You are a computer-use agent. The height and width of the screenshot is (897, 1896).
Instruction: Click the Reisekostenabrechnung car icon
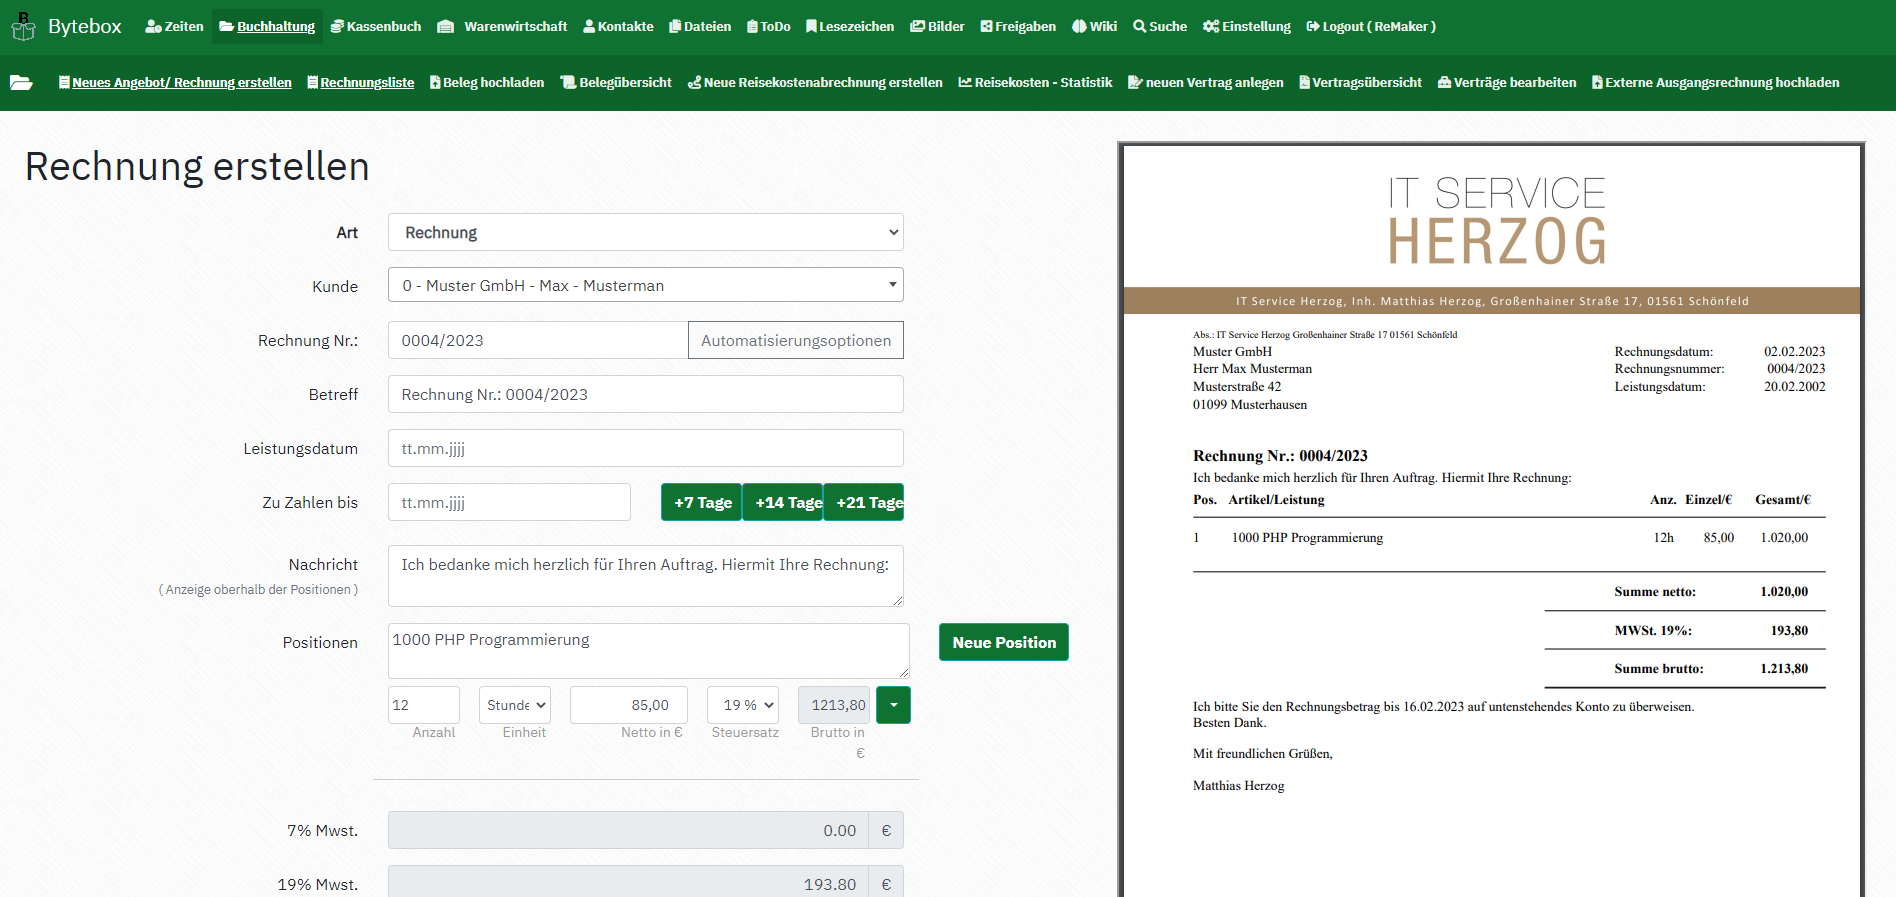pyautogui.click(x=694, y=83)
